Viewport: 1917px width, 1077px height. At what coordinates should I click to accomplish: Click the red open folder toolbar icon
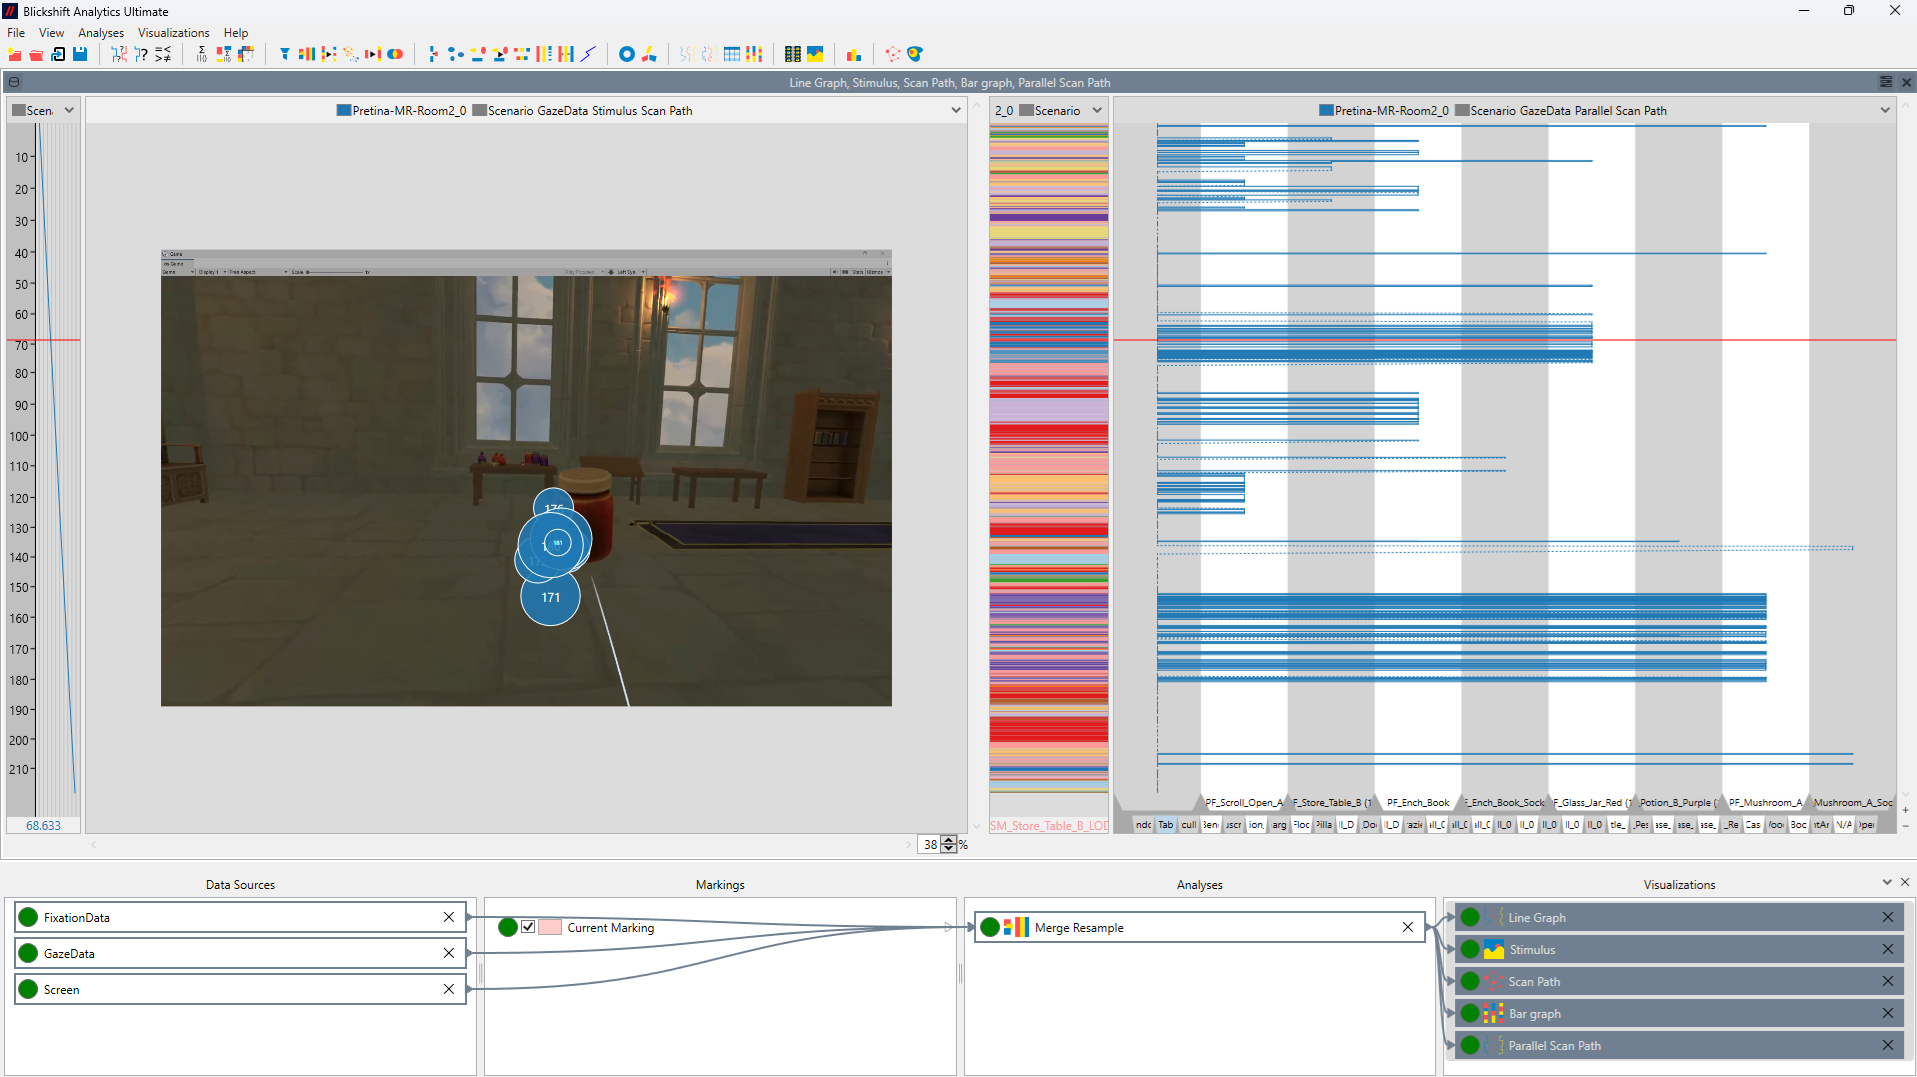tap(36, 54)
